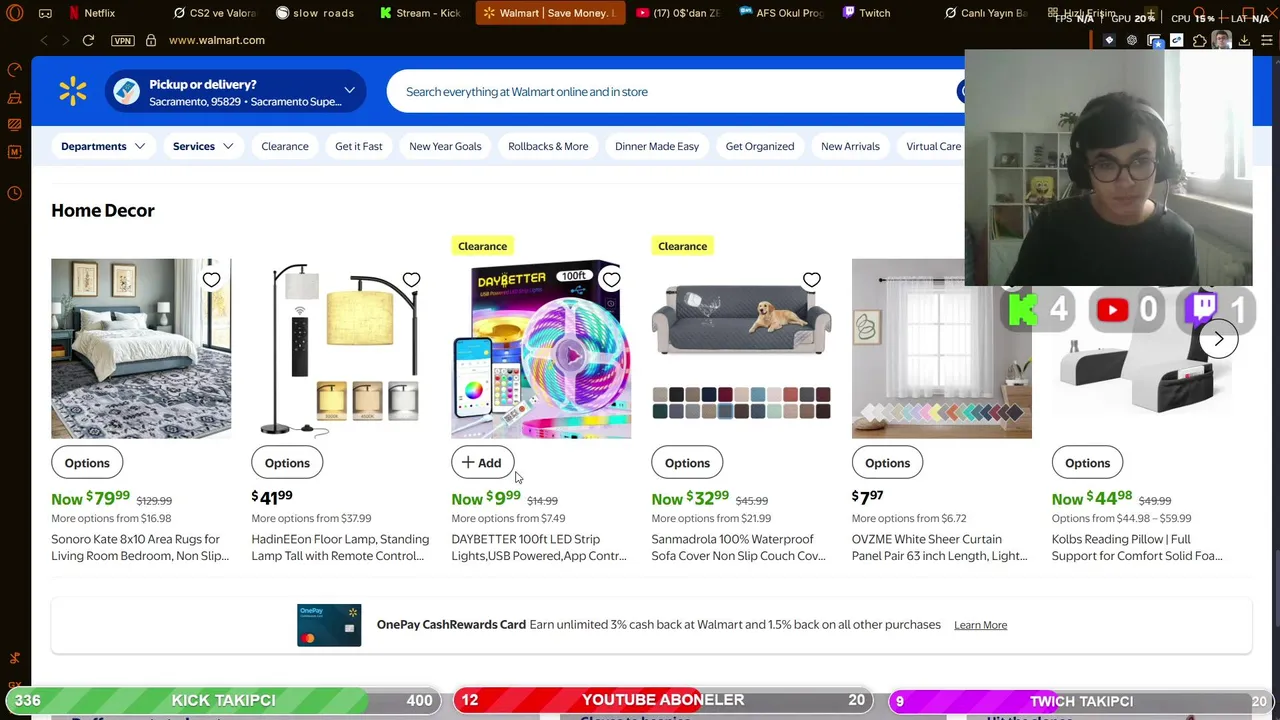Click the striped screen icon in Opera sidebar
The height and width of the screenshot is (720, 1280).
pos(14,124)
